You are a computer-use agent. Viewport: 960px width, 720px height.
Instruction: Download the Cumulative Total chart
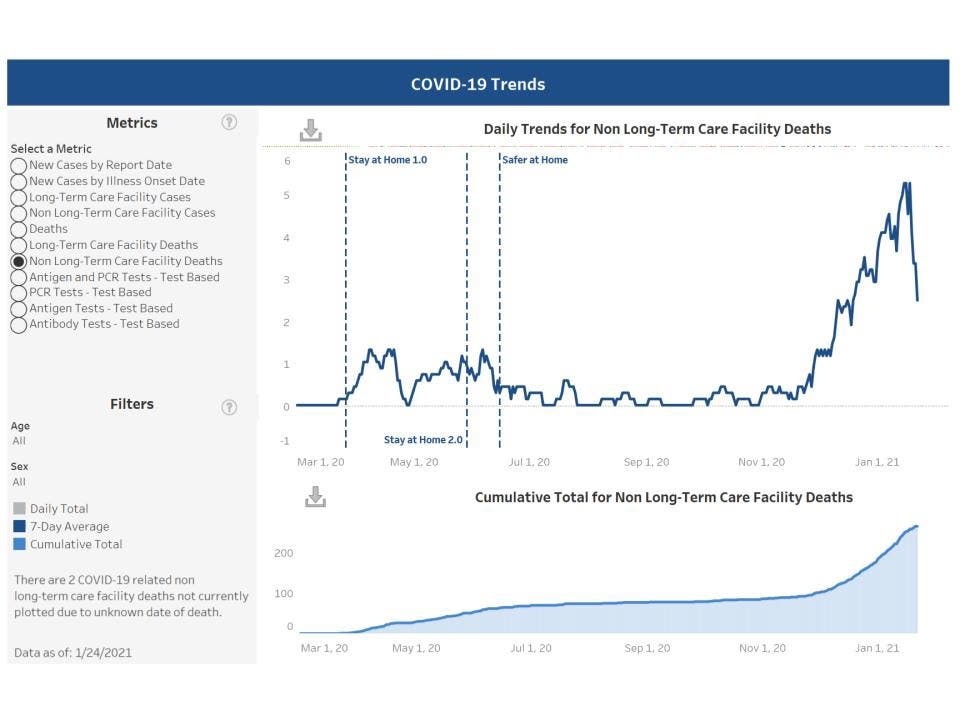pyautogui.click(x=315, y=496)
